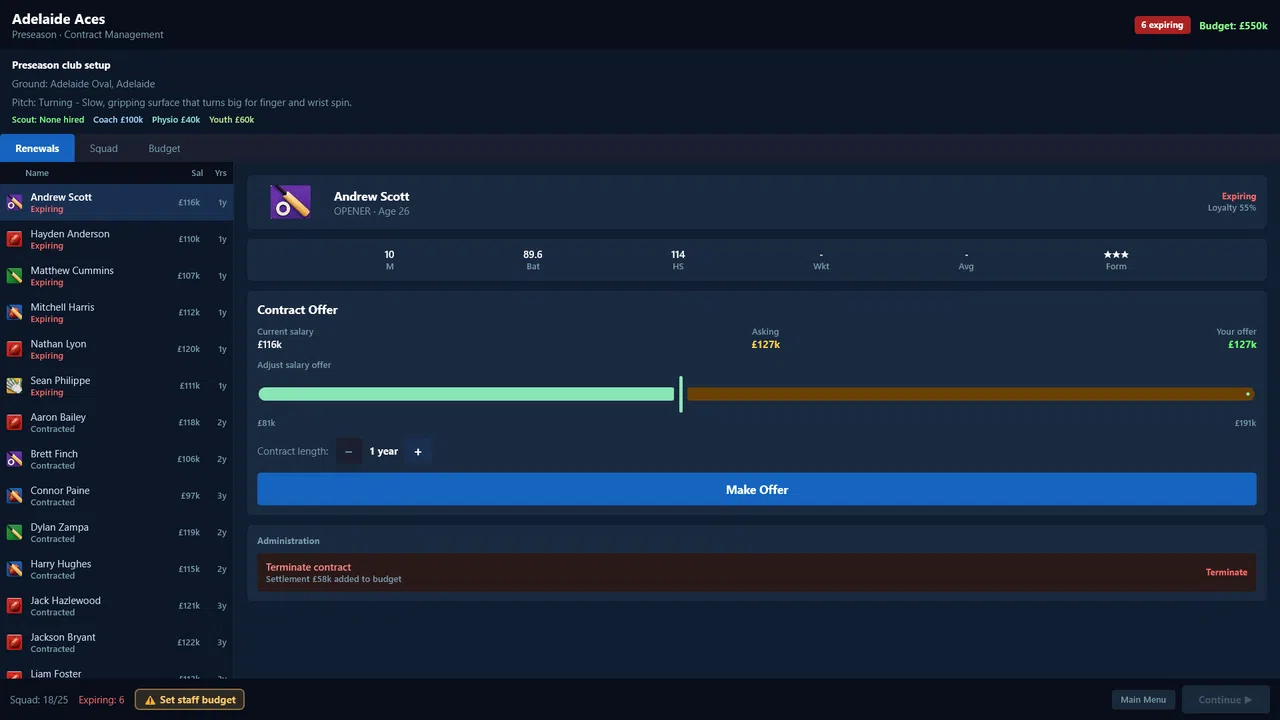Click Harry Hughes' role icon

tap(15, 569)
